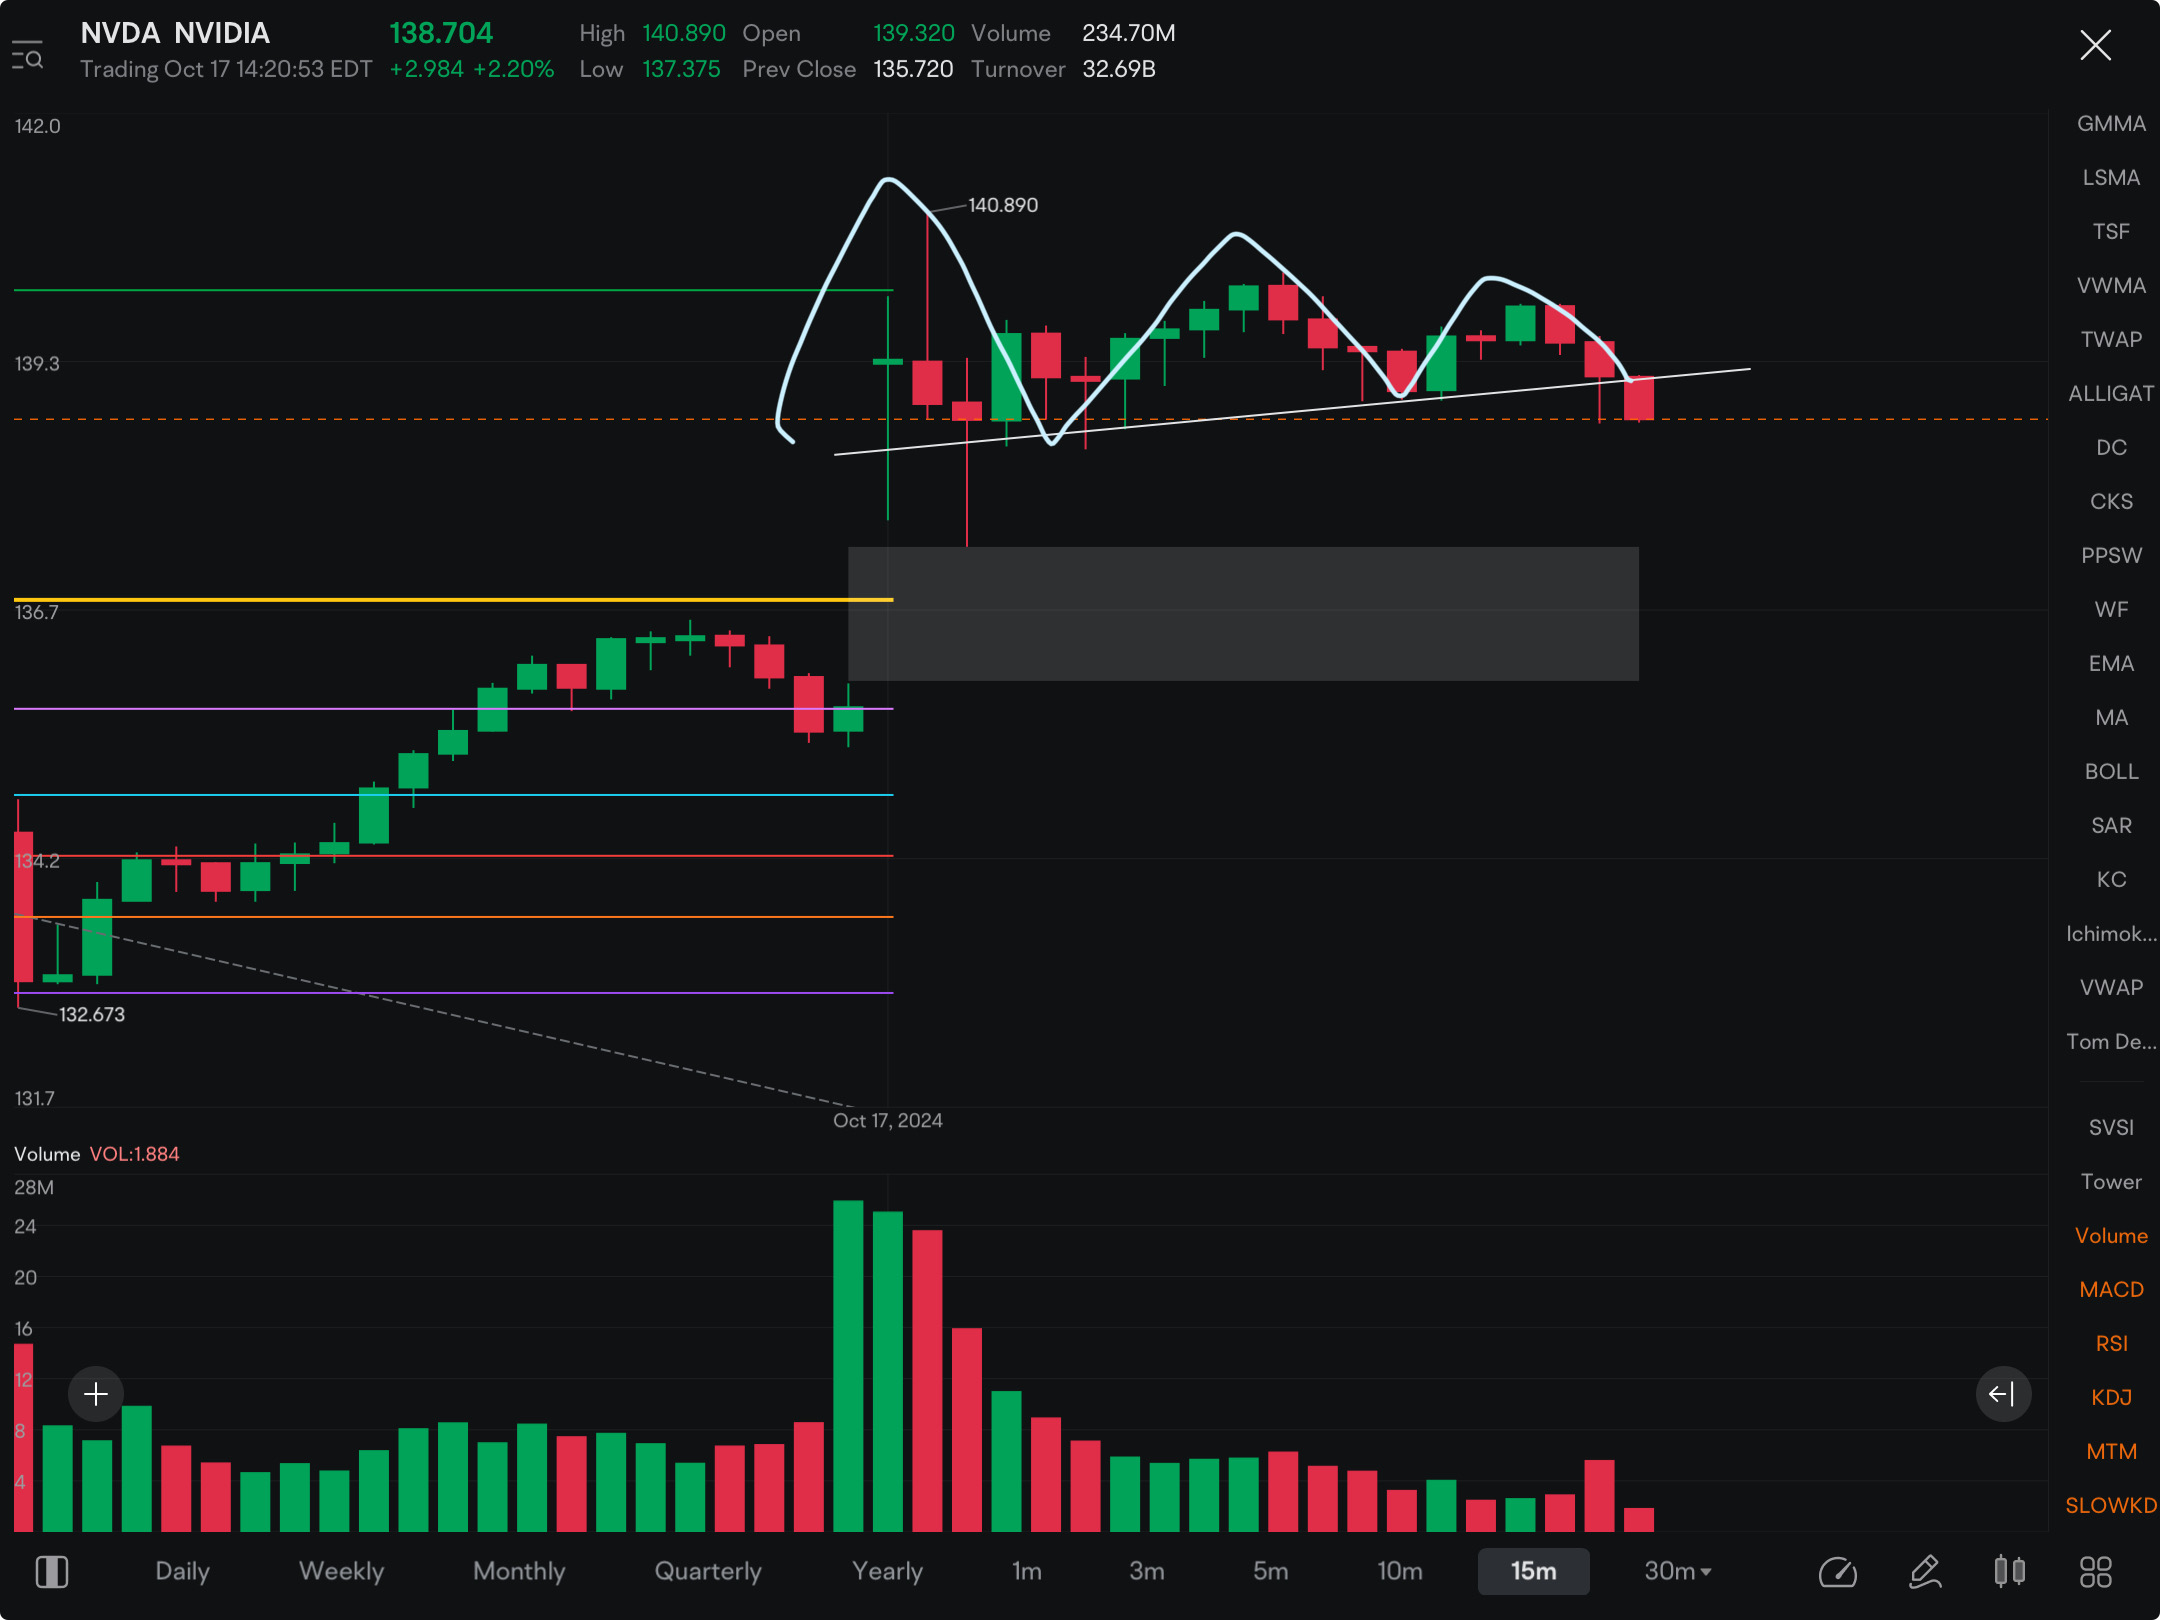This screenshot has width=2160, height=1620.
Task: Click the tallest green volume bar
Action: coord(848,1365)
